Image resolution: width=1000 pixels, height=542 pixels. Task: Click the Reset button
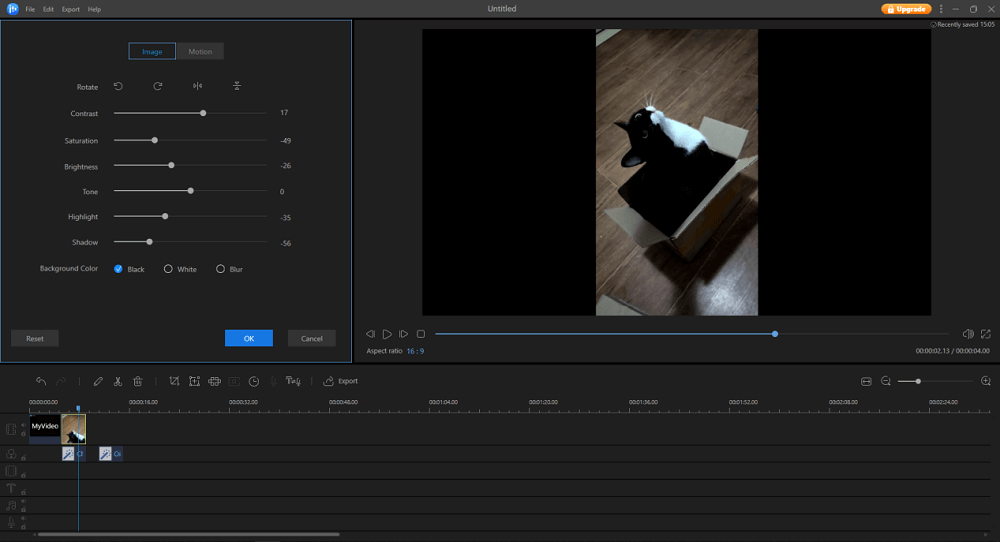click(35, 338)
